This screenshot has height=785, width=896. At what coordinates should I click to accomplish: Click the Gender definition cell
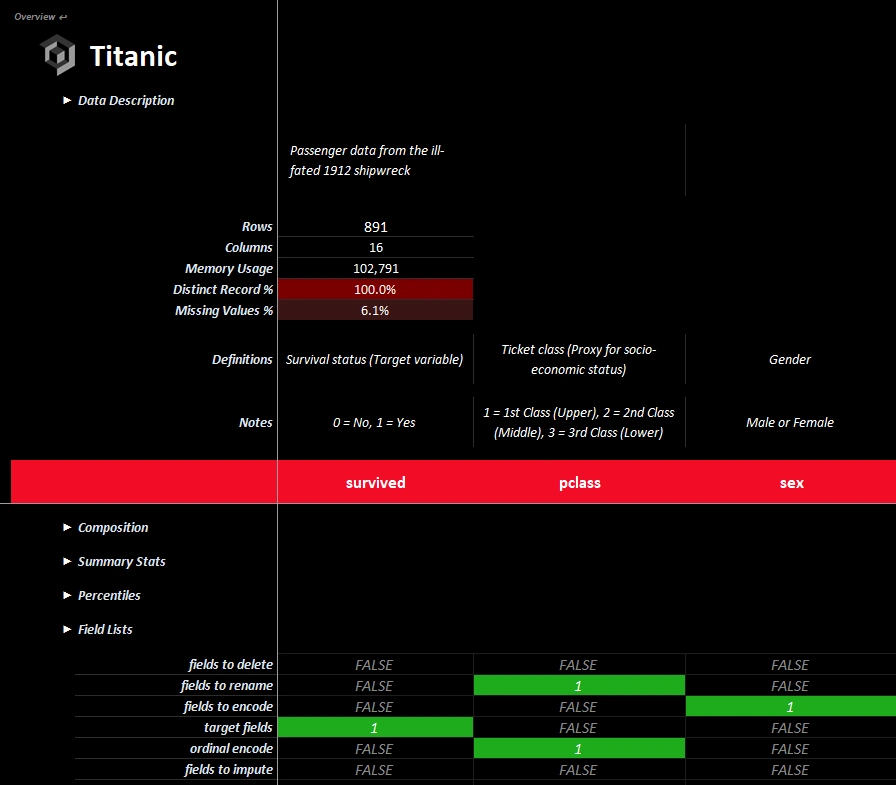(x=791, y=359)
